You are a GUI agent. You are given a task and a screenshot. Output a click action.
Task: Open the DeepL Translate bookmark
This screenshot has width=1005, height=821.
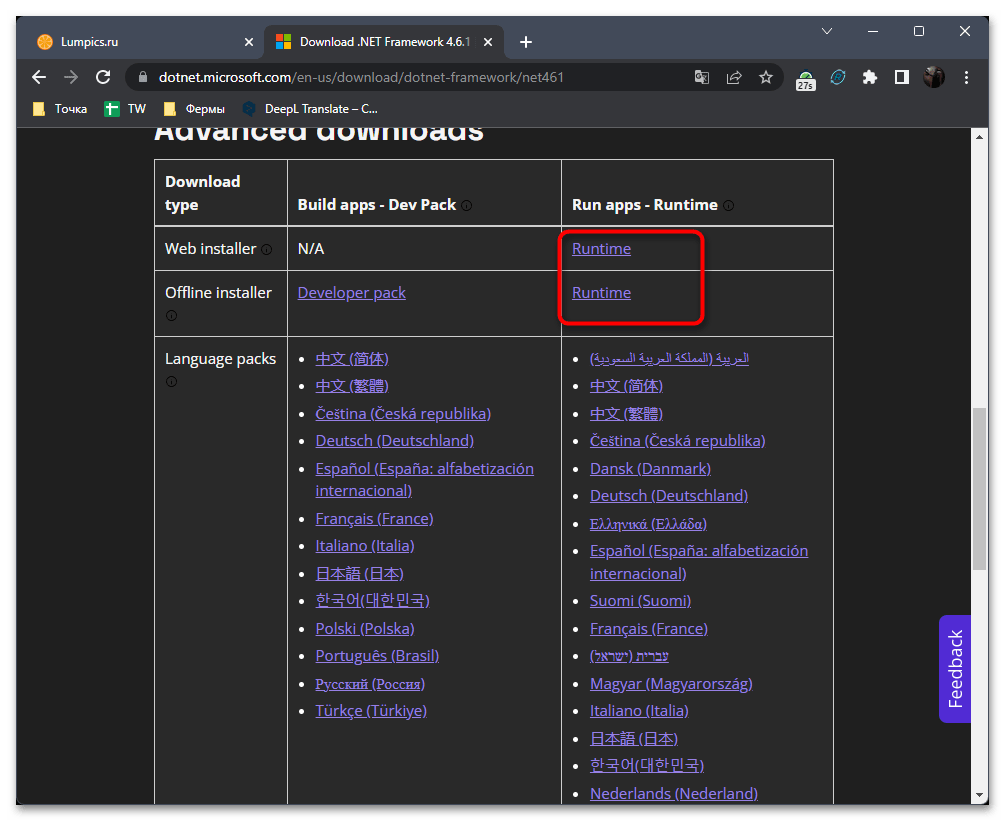pyautogui.click(x=310, y=109)
